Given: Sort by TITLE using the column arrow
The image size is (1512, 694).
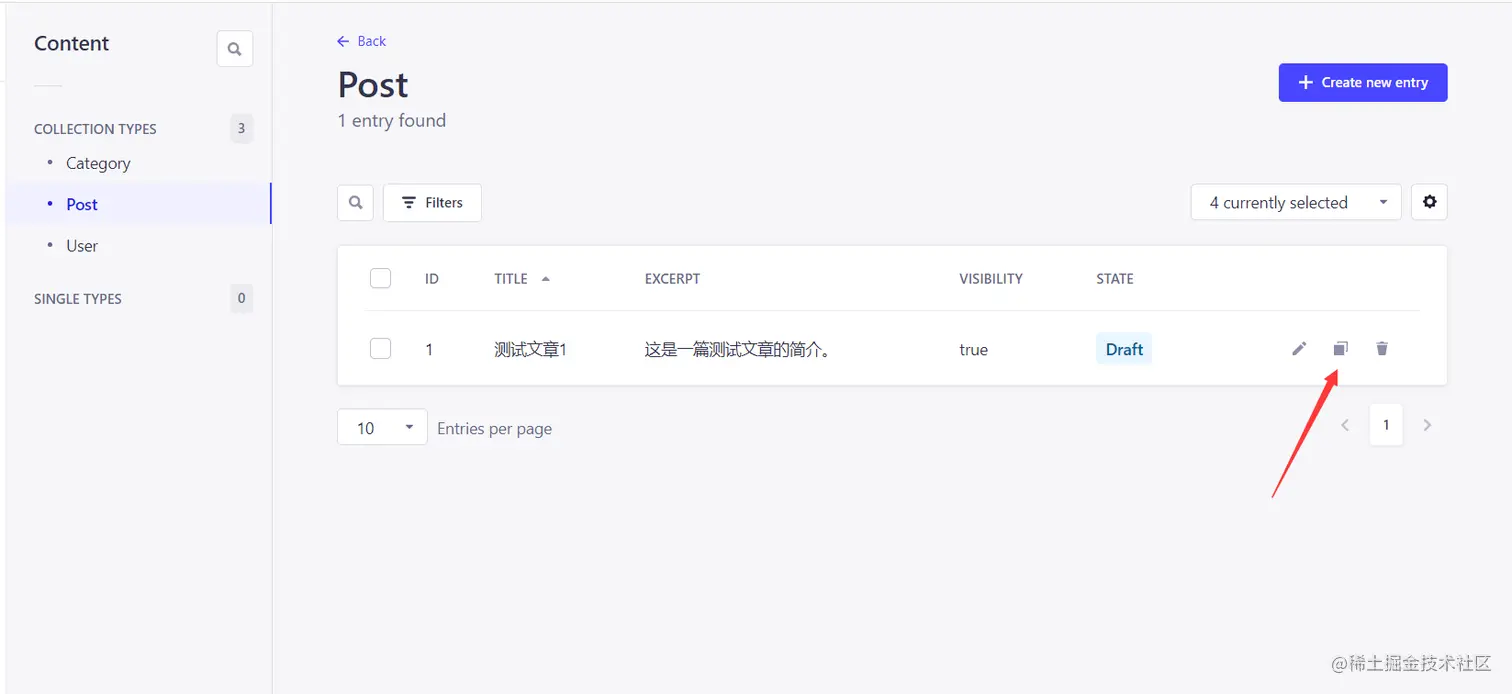Looking at the screenshot, I should pos(544,278).
